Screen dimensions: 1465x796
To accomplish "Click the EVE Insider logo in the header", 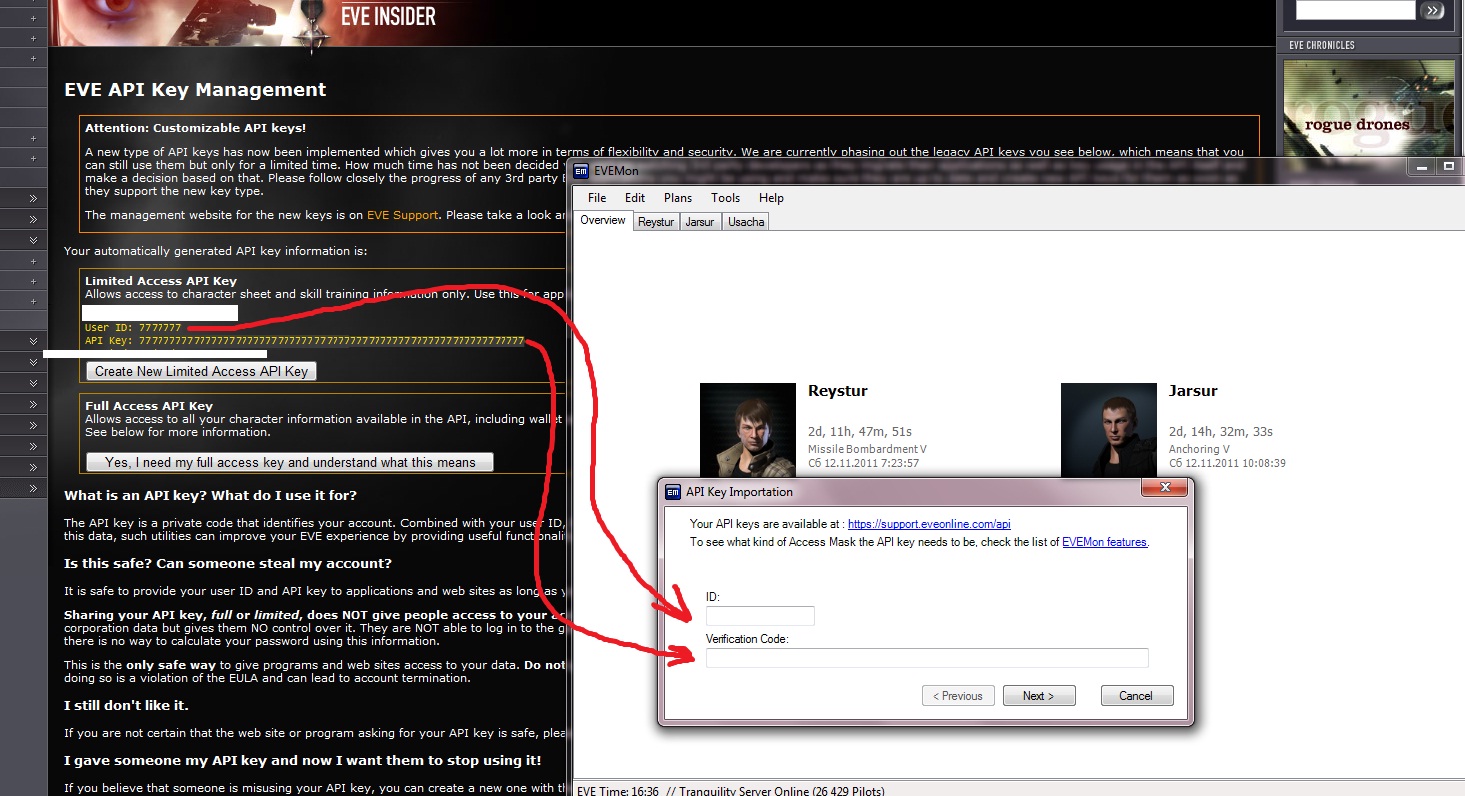I will tap(389, 17).
